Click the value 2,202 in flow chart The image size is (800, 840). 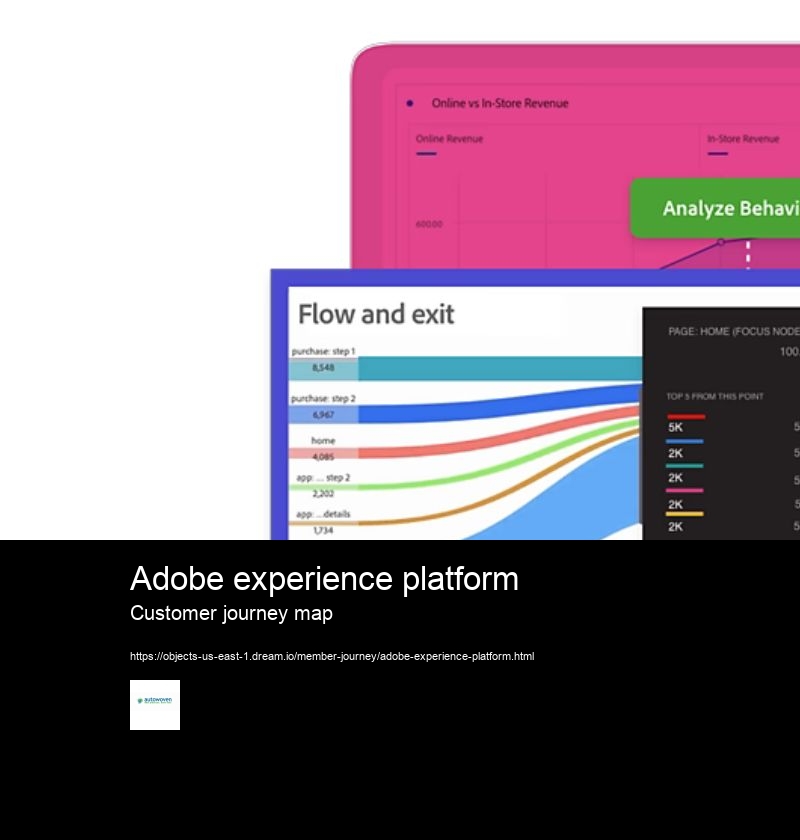(x=323, y=493)
